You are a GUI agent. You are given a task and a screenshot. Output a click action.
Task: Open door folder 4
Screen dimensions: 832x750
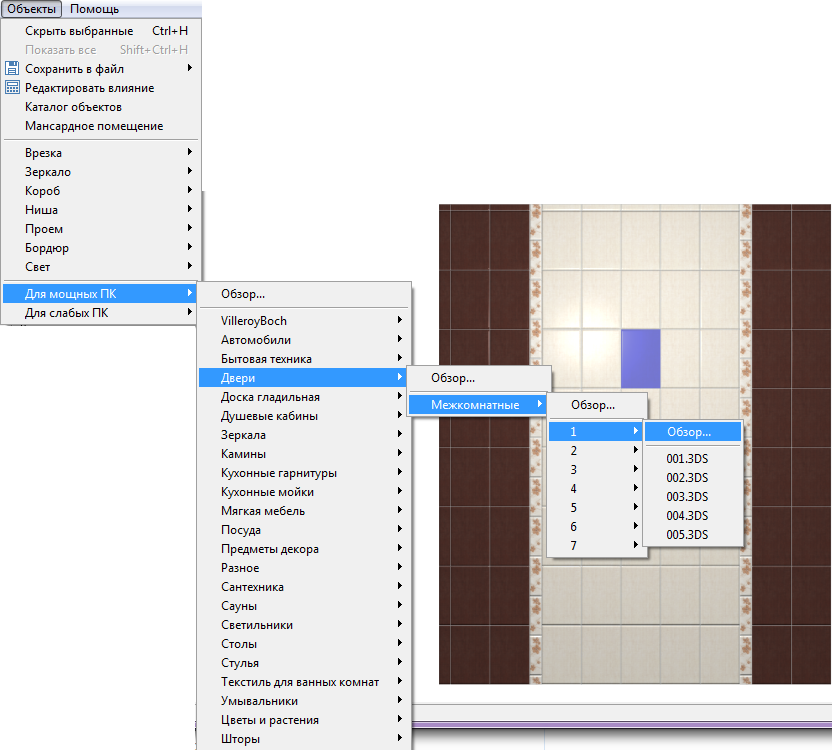595,489
